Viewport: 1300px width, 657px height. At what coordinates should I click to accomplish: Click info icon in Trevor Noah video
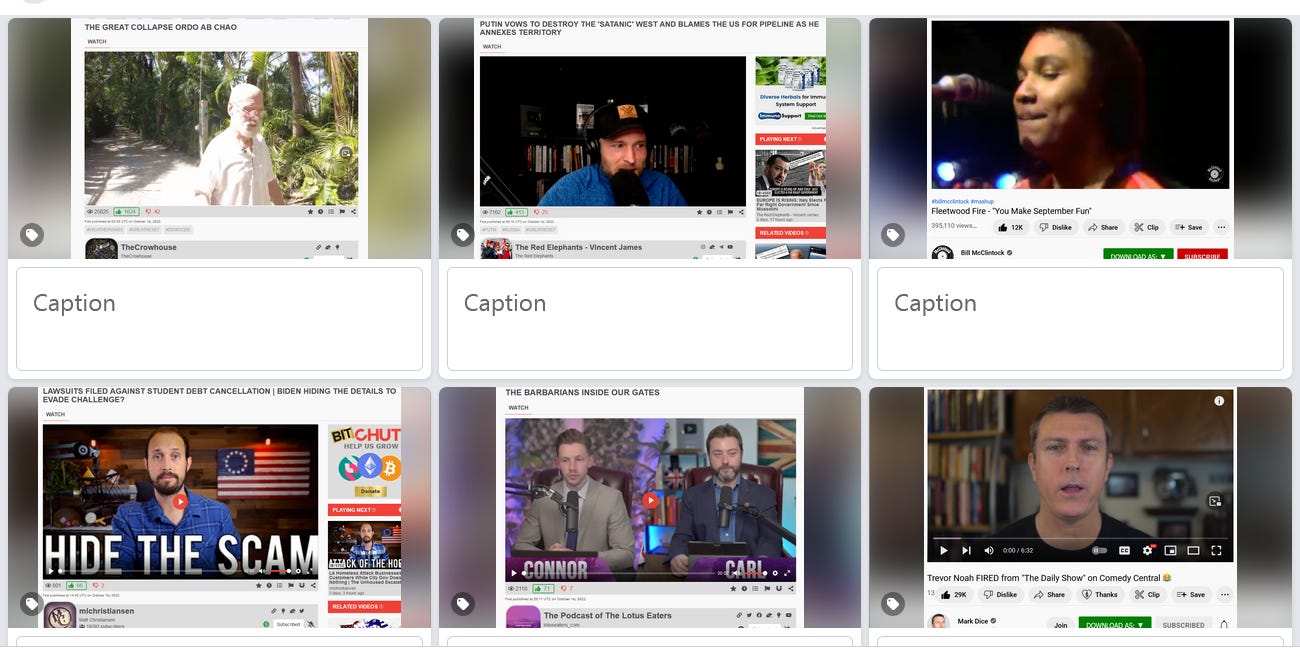point(1218,401)
